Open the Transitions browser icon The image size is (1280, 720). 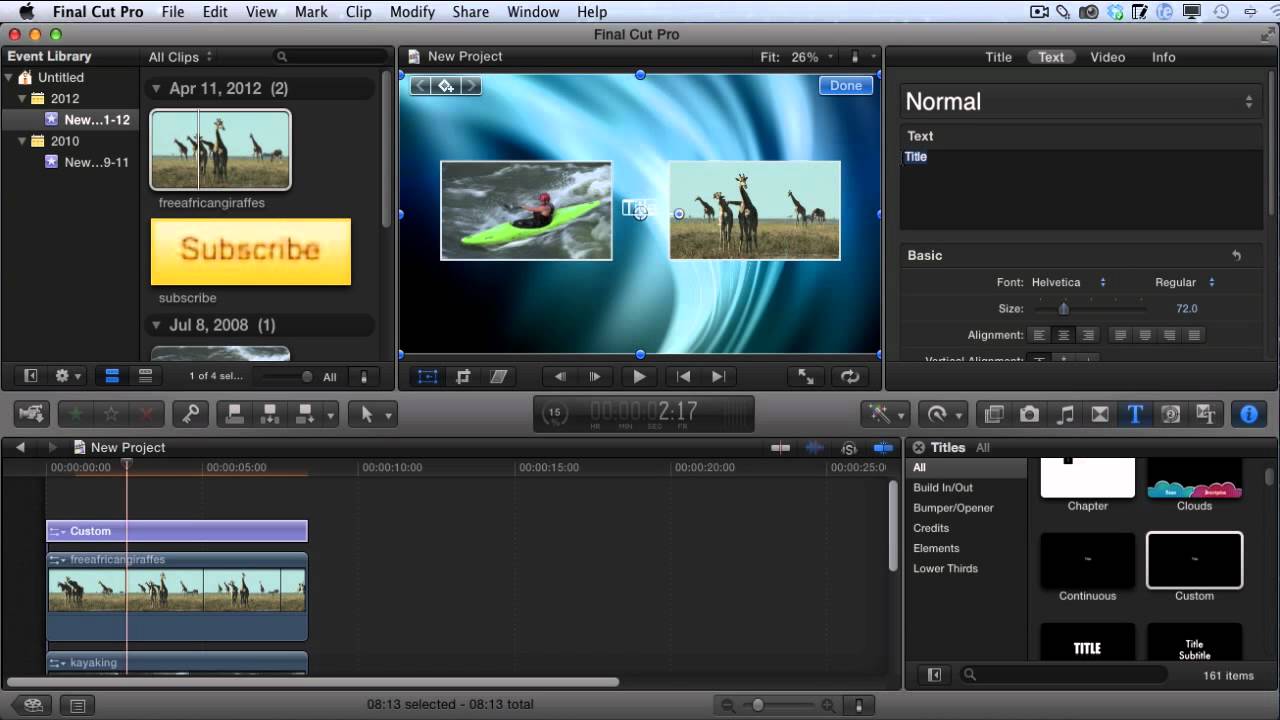tap(1100, 414)
